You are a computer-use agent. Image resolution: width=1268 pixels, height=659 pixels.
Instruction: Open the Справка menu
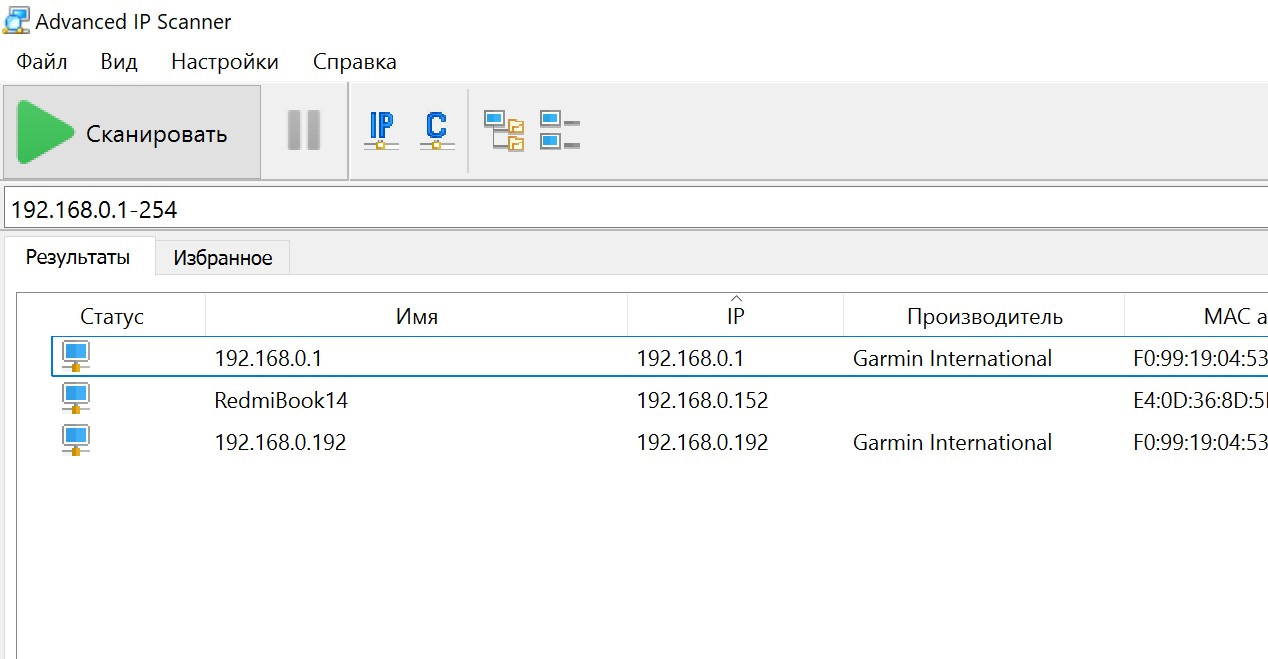[x=355, y=62]
